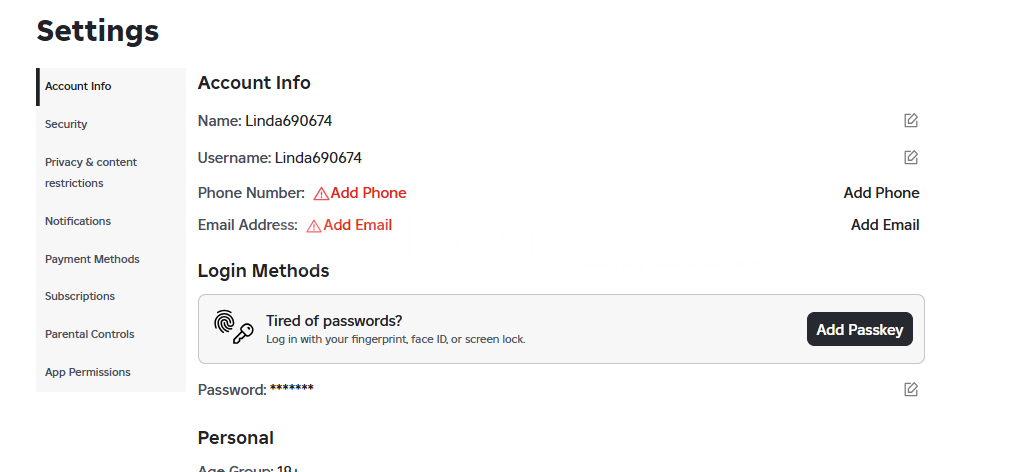Image resolution: width=1035 pixels, height=472 pixels.
Task: Click the Tired of passwords? heading
Action: tap(334, 321)
